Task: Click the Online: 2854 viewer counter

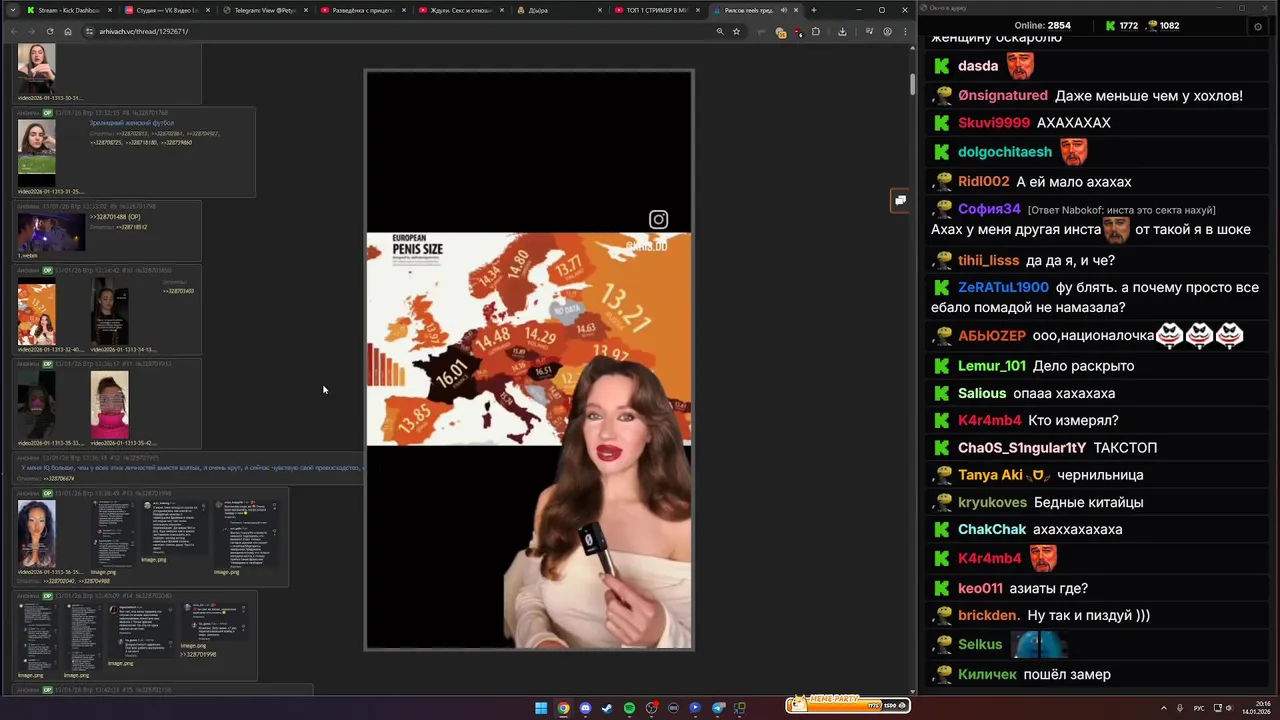Action: (x=1042, y=26)
